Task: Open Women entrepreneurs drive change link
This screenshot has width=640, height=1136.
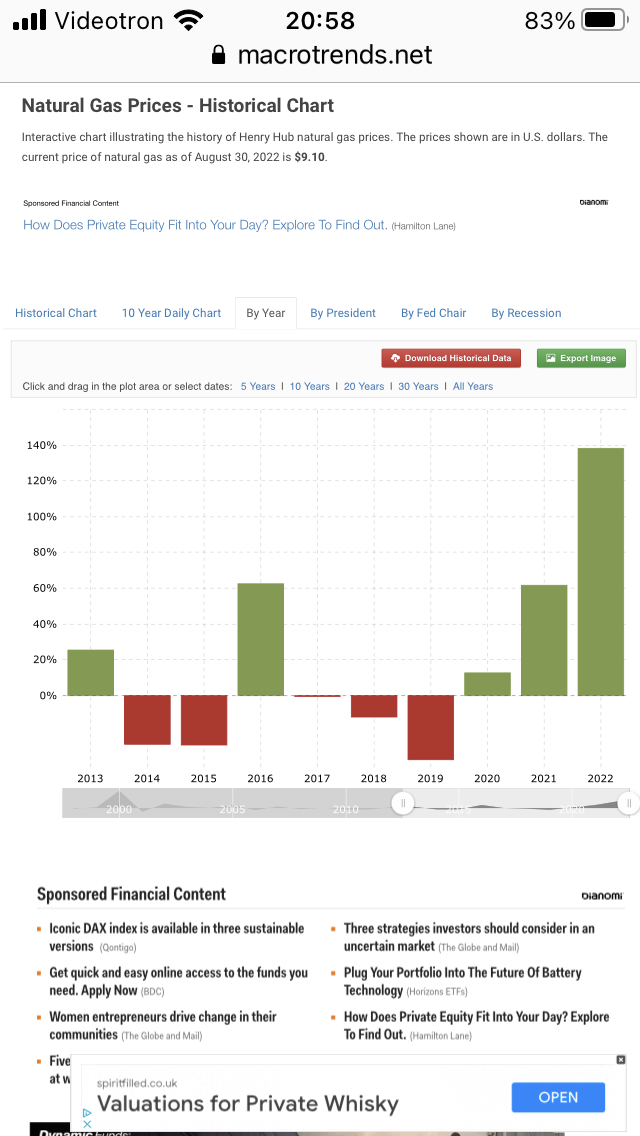Action: 163,1025
